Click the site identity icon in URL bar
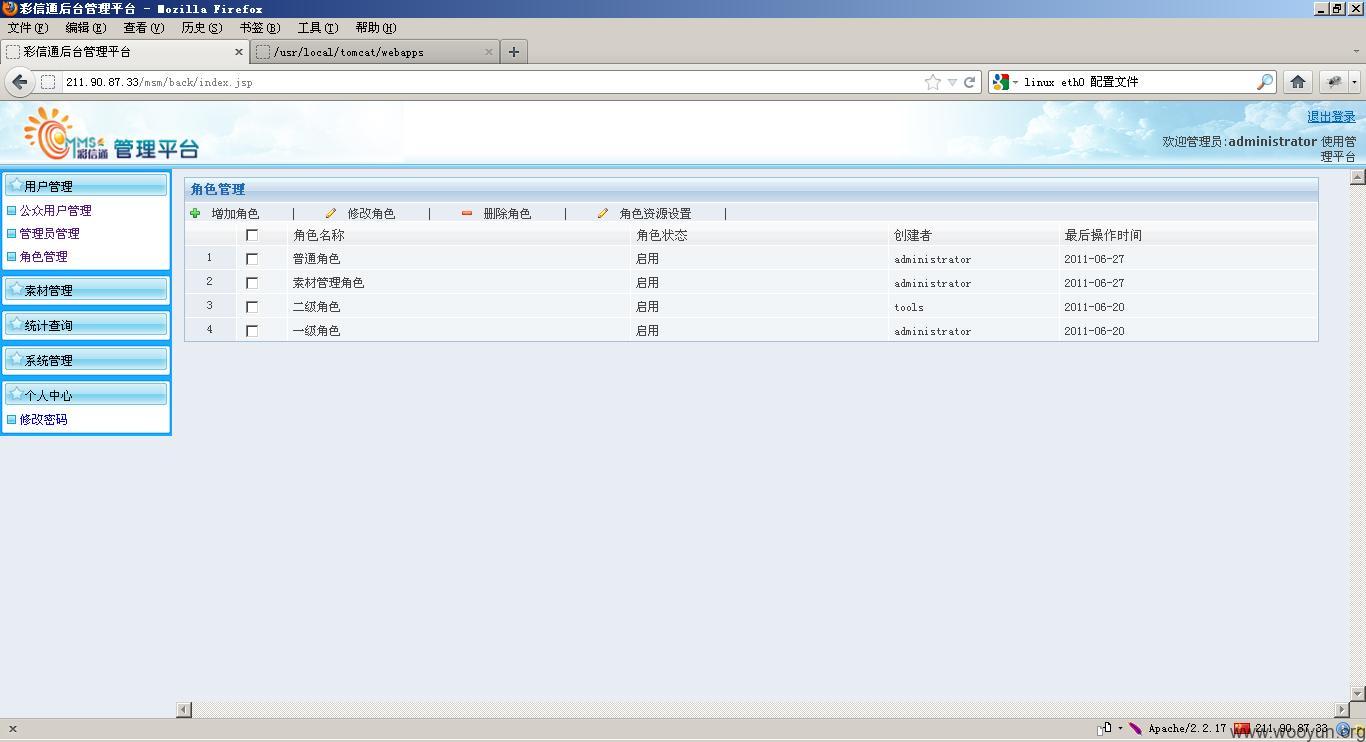This screenshot has height=742, width=1366. [x=47, y=82]
